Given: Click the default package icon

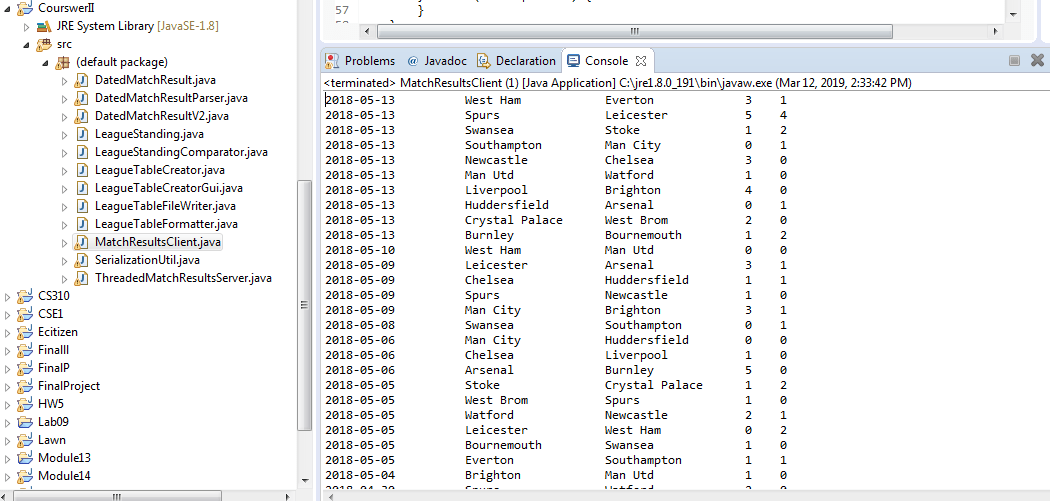Looking at the screenshot, I should tap(63, 62).
